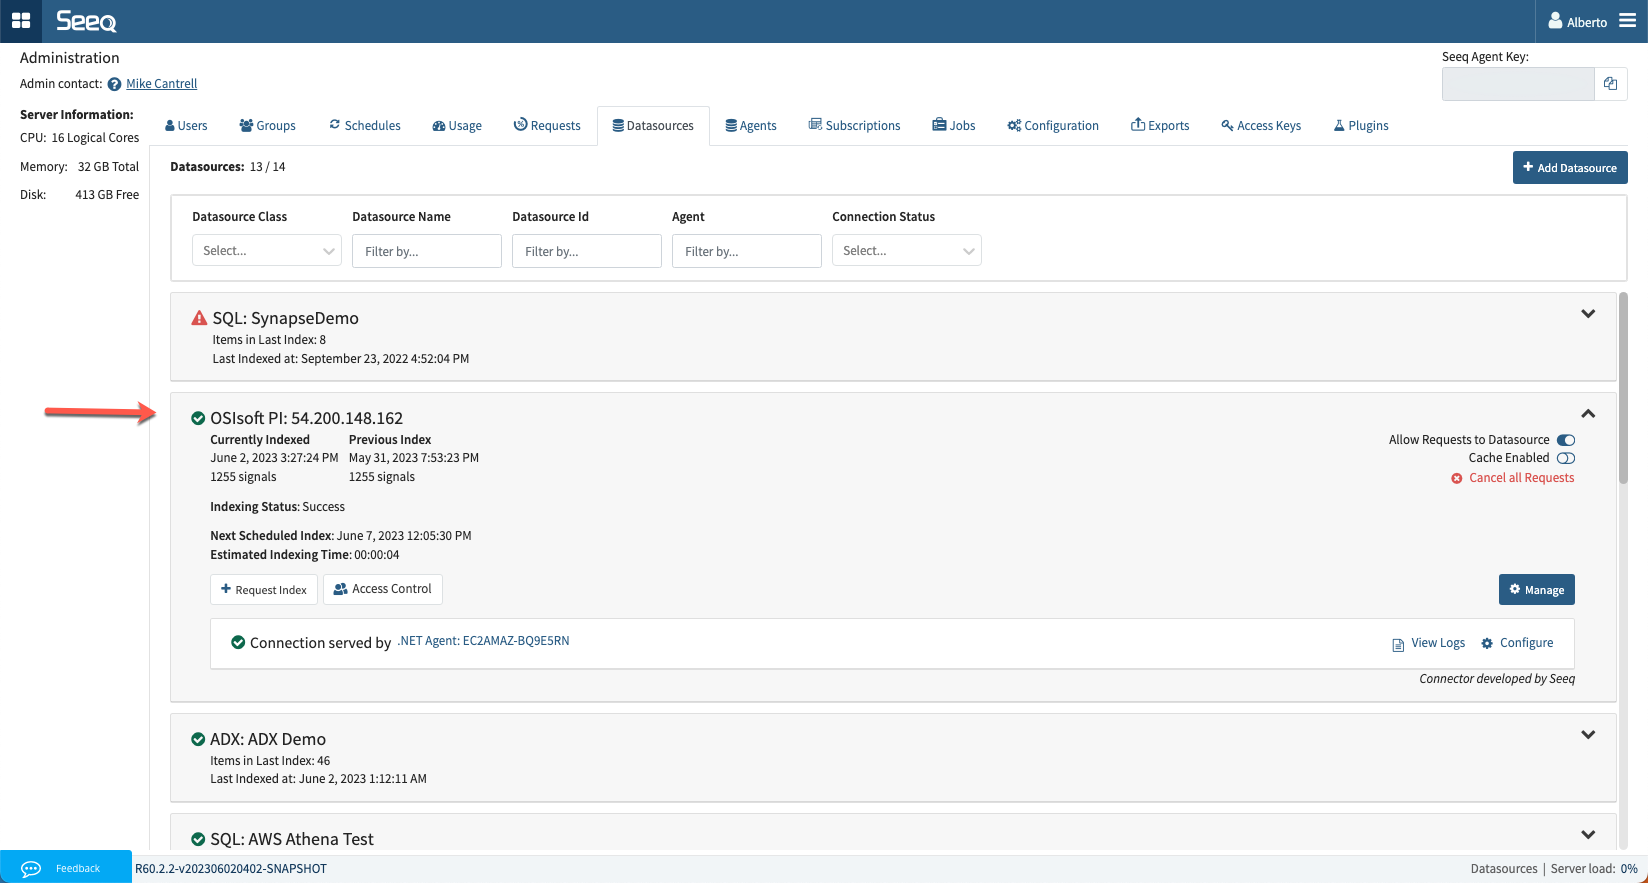Screen dimensions: 1648x883
Task: Click the Add Datasource button
Action: (x=1569, y=168)
